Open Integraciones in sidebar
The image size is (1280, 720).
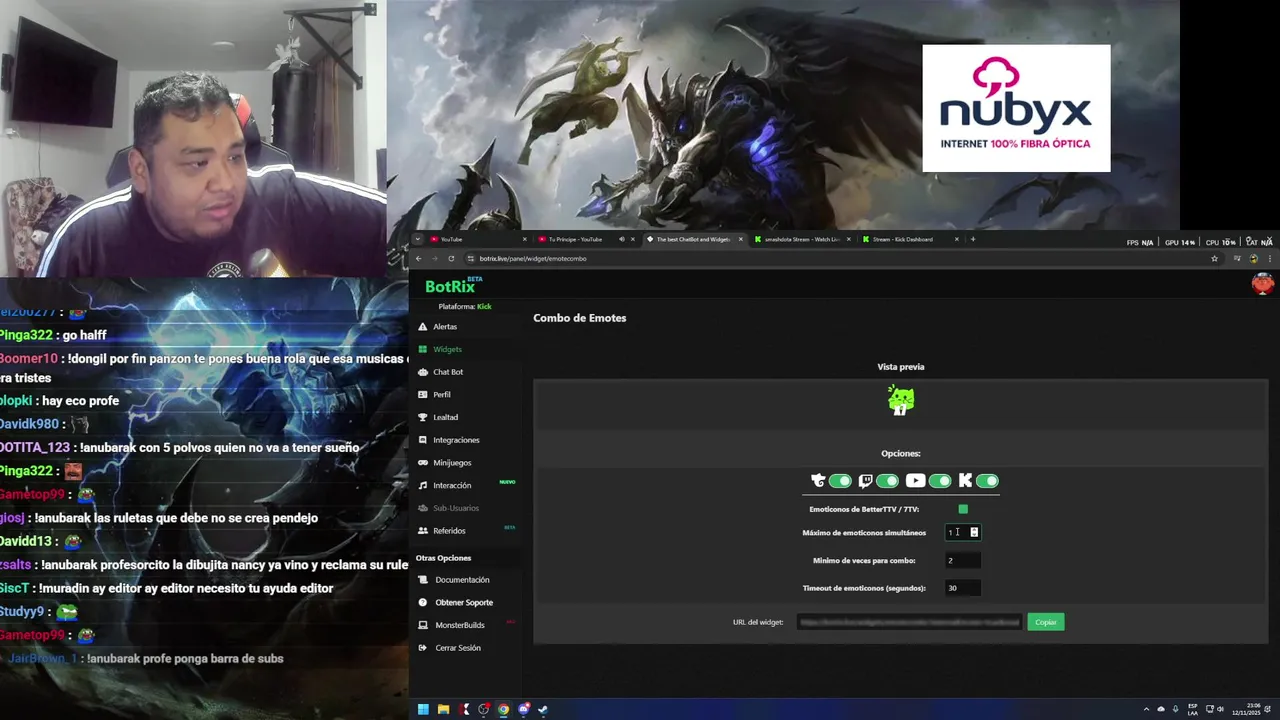[x=456, y=440]
